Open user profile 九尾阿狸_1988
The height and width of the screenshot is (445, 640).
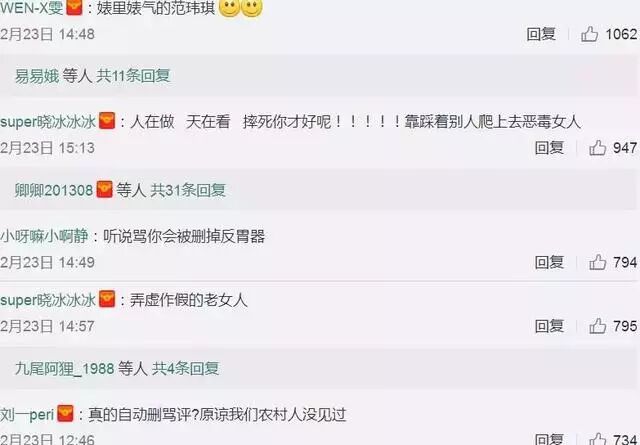coord(64,369)
